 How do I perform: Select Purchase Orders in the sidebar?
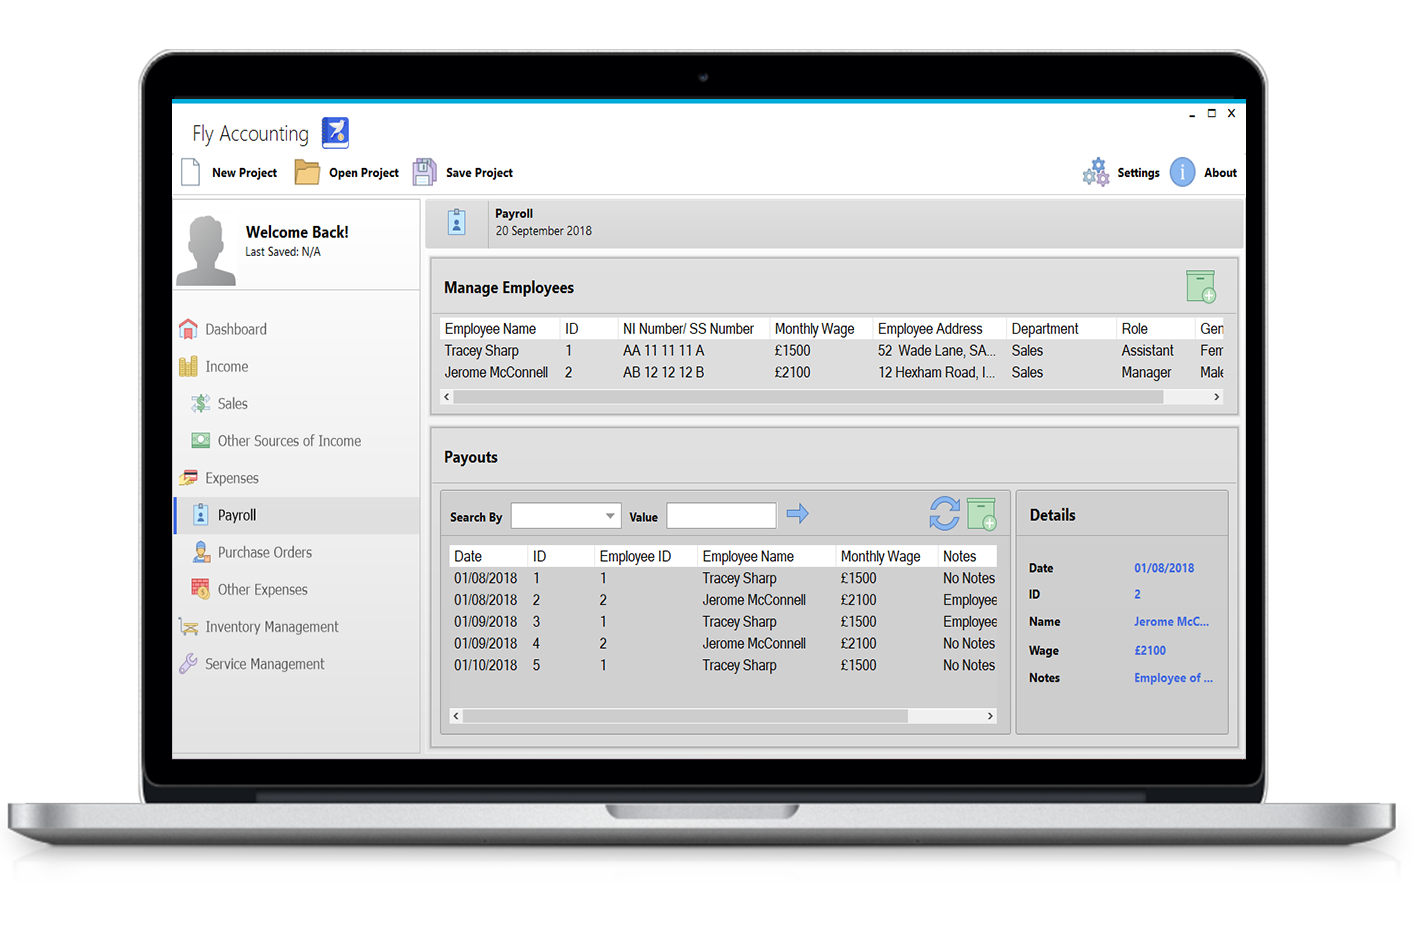click(264, 552)
